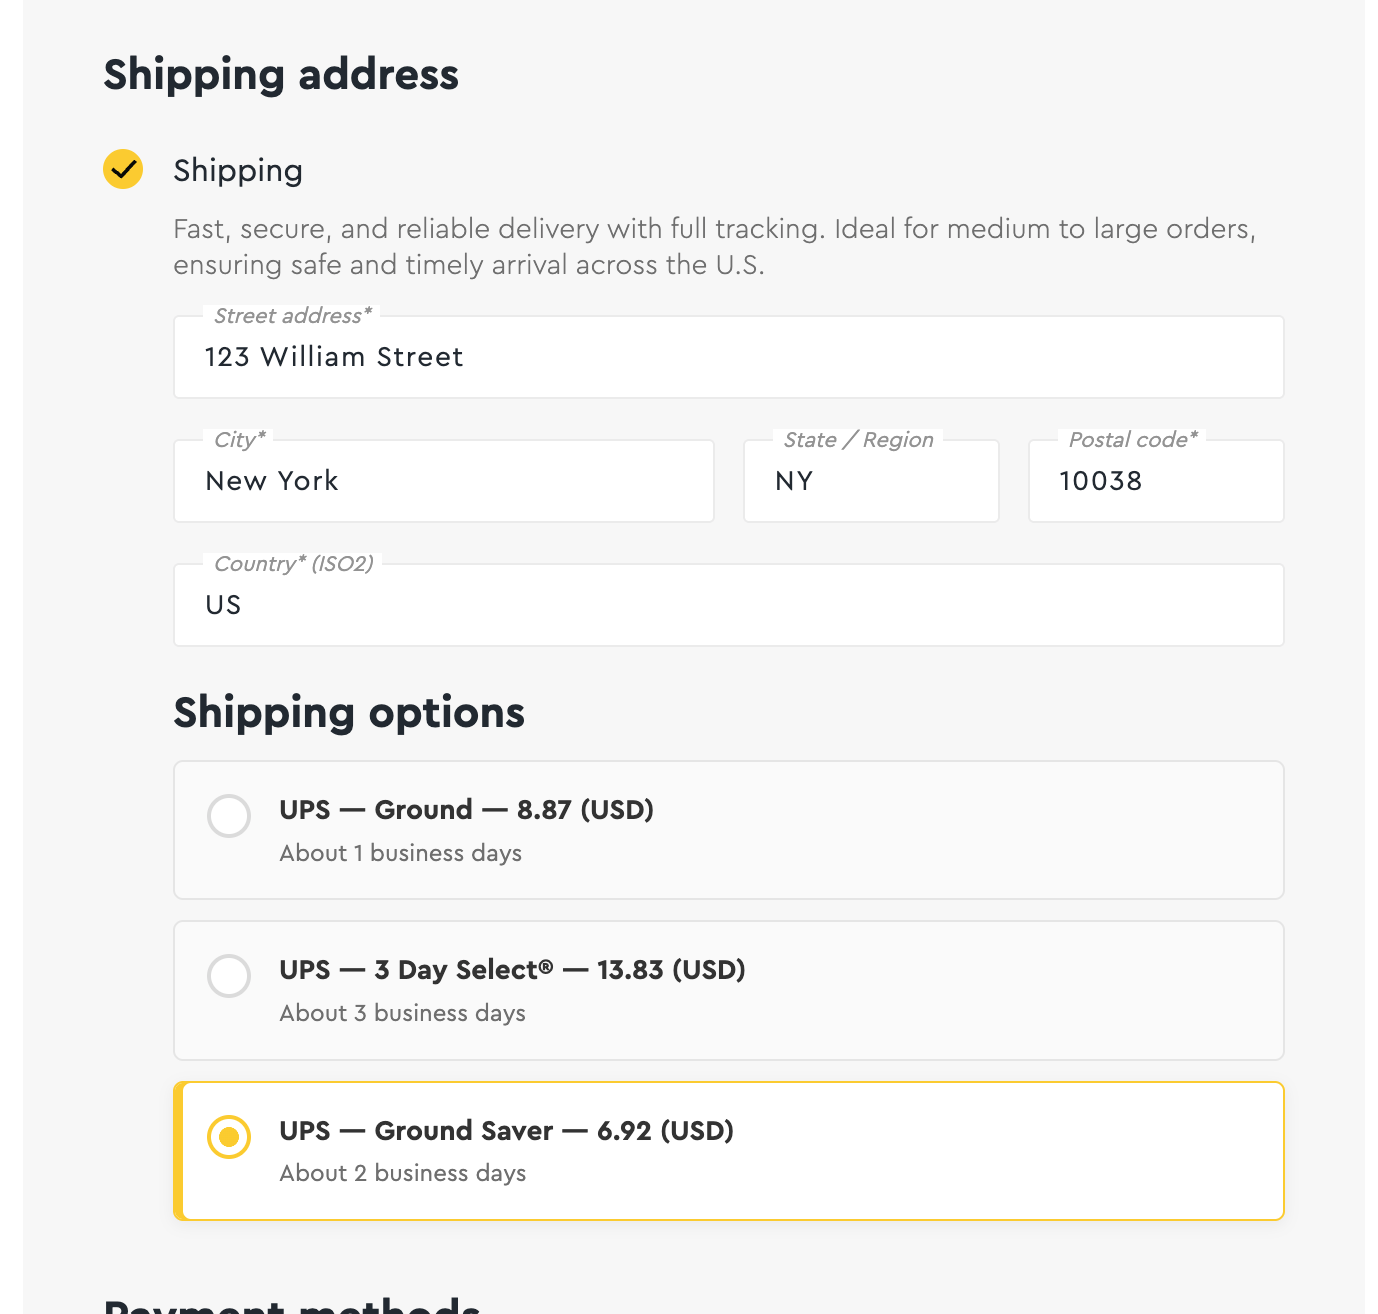This screenshot has width=1378, height=1314.
Task: Click the shipping description paragraph
Action: tap(715, 247)
